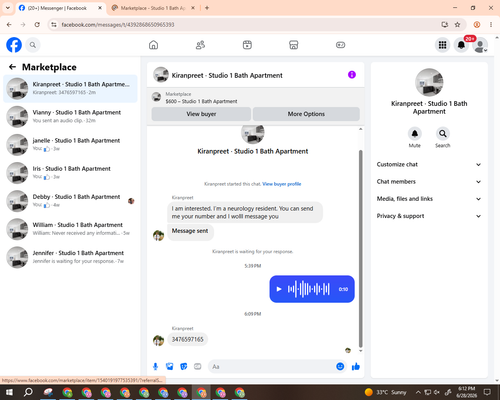Open the Windows notification center icon
Viewport: 500px width, 400px height.
click(x=487, y=392)
